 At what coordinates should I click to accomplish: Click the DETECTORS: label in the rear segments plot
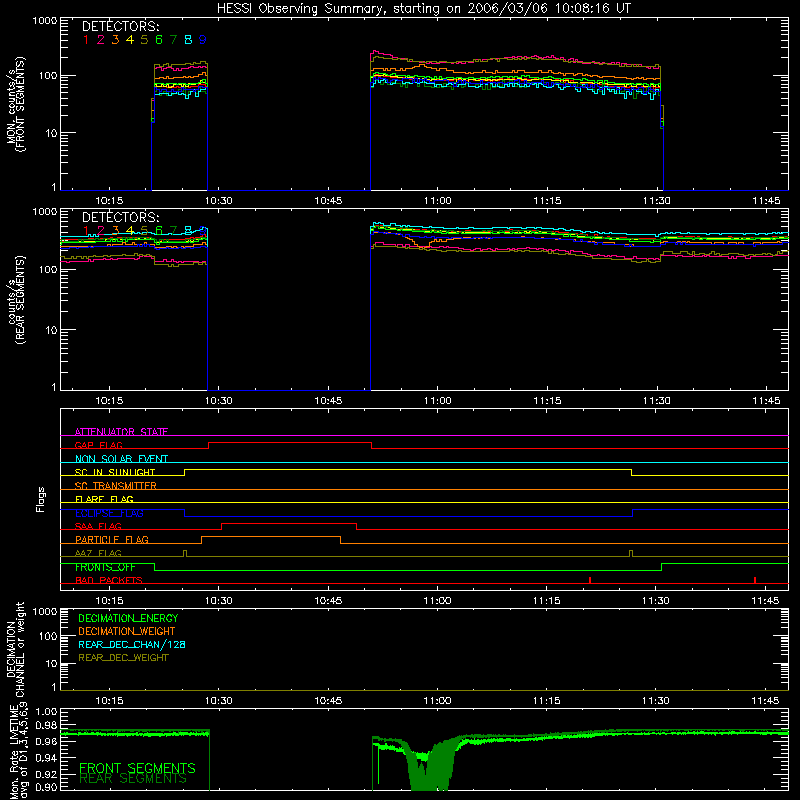click(121, 217)
